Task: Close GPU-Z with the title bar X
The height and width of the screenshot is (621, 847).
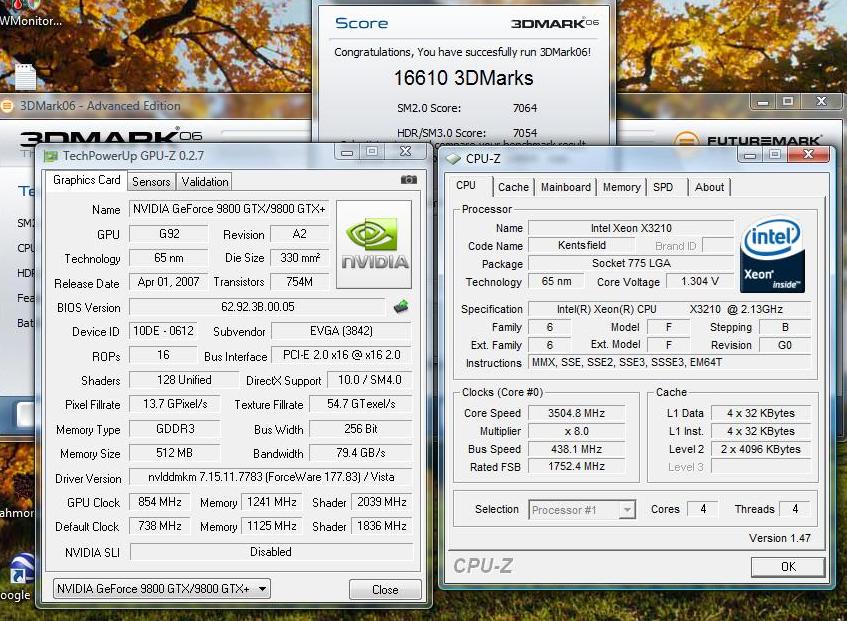Action: pos(405,152)
